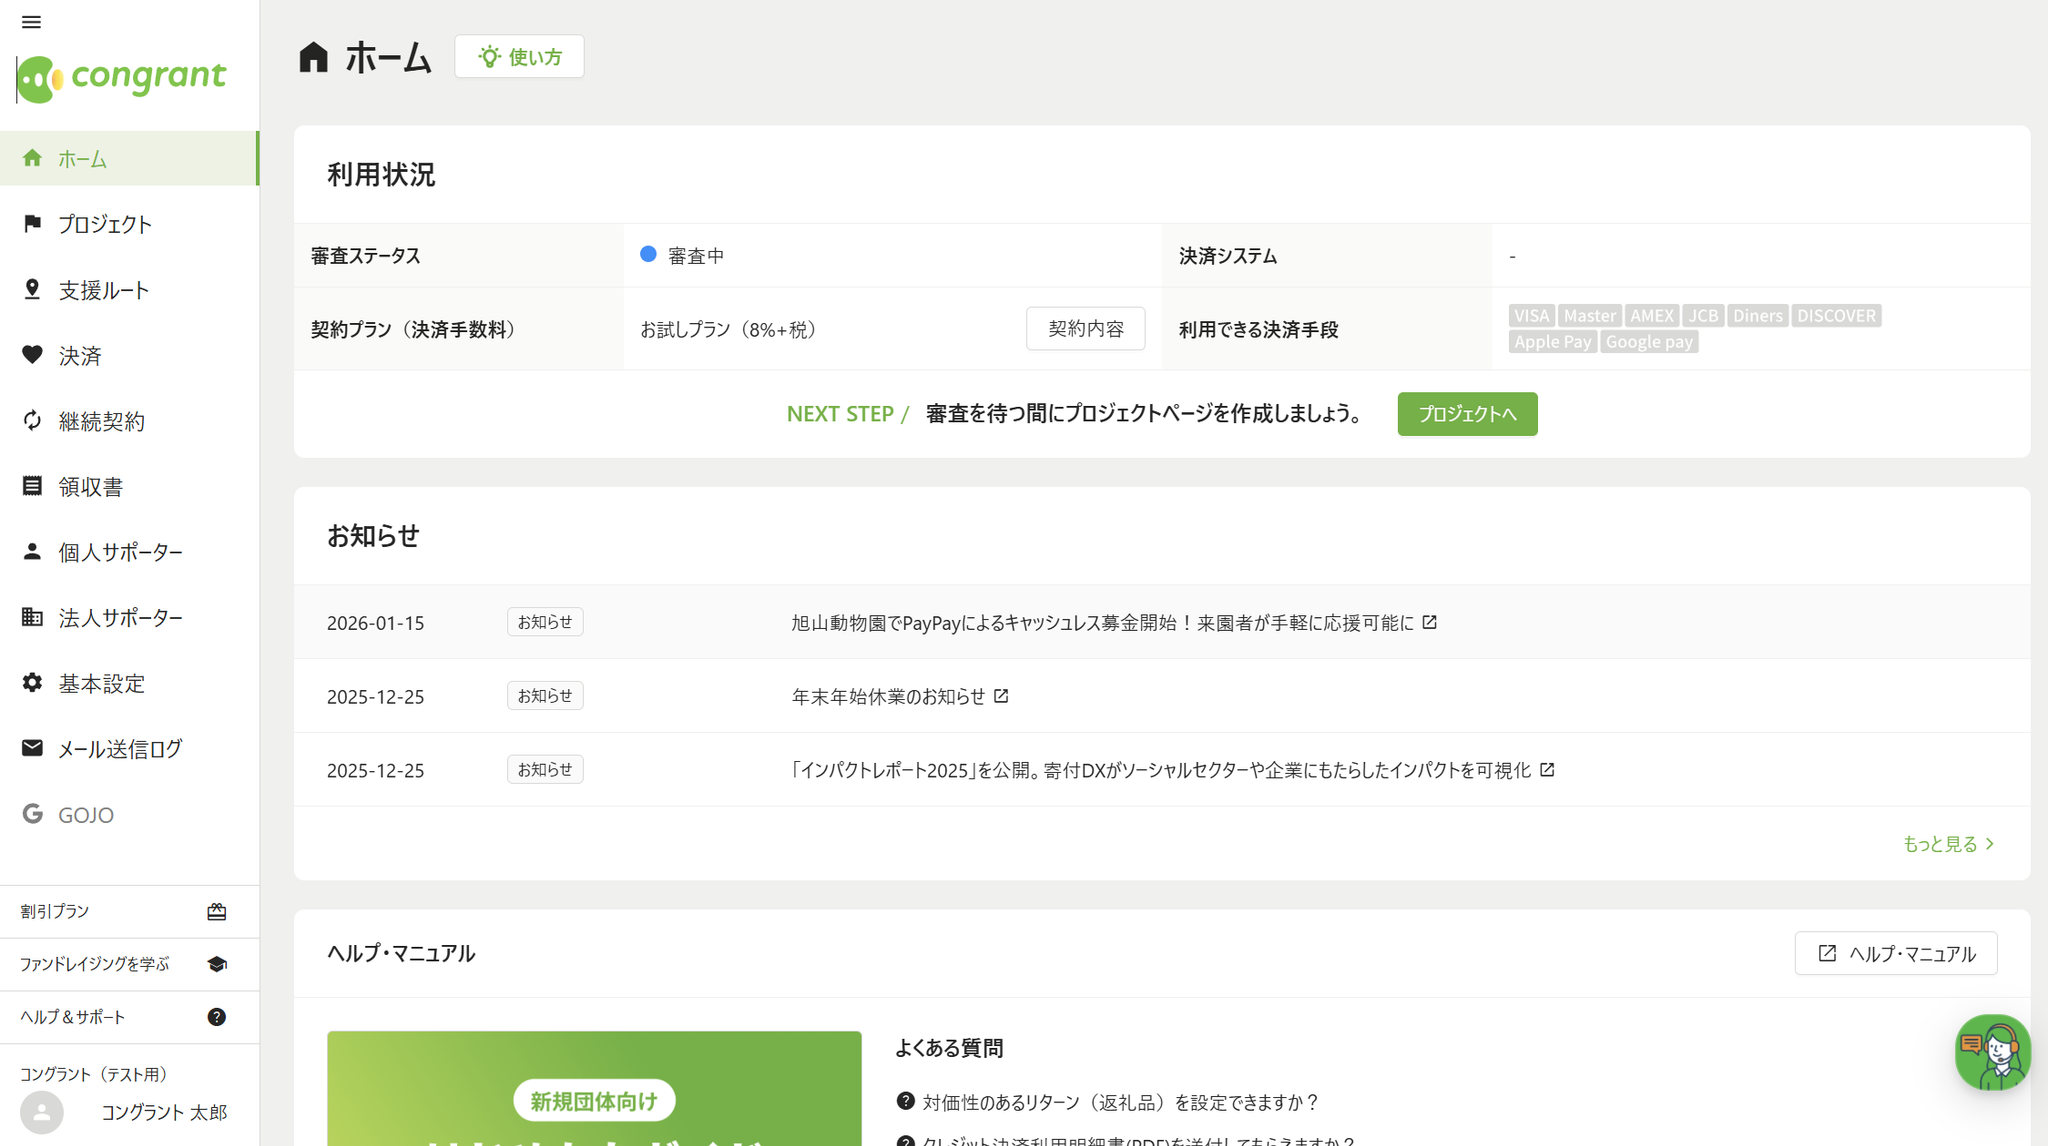2048x1146 pixels.
Task: Open 基本設定 settings menu
Action: (101, 683)
